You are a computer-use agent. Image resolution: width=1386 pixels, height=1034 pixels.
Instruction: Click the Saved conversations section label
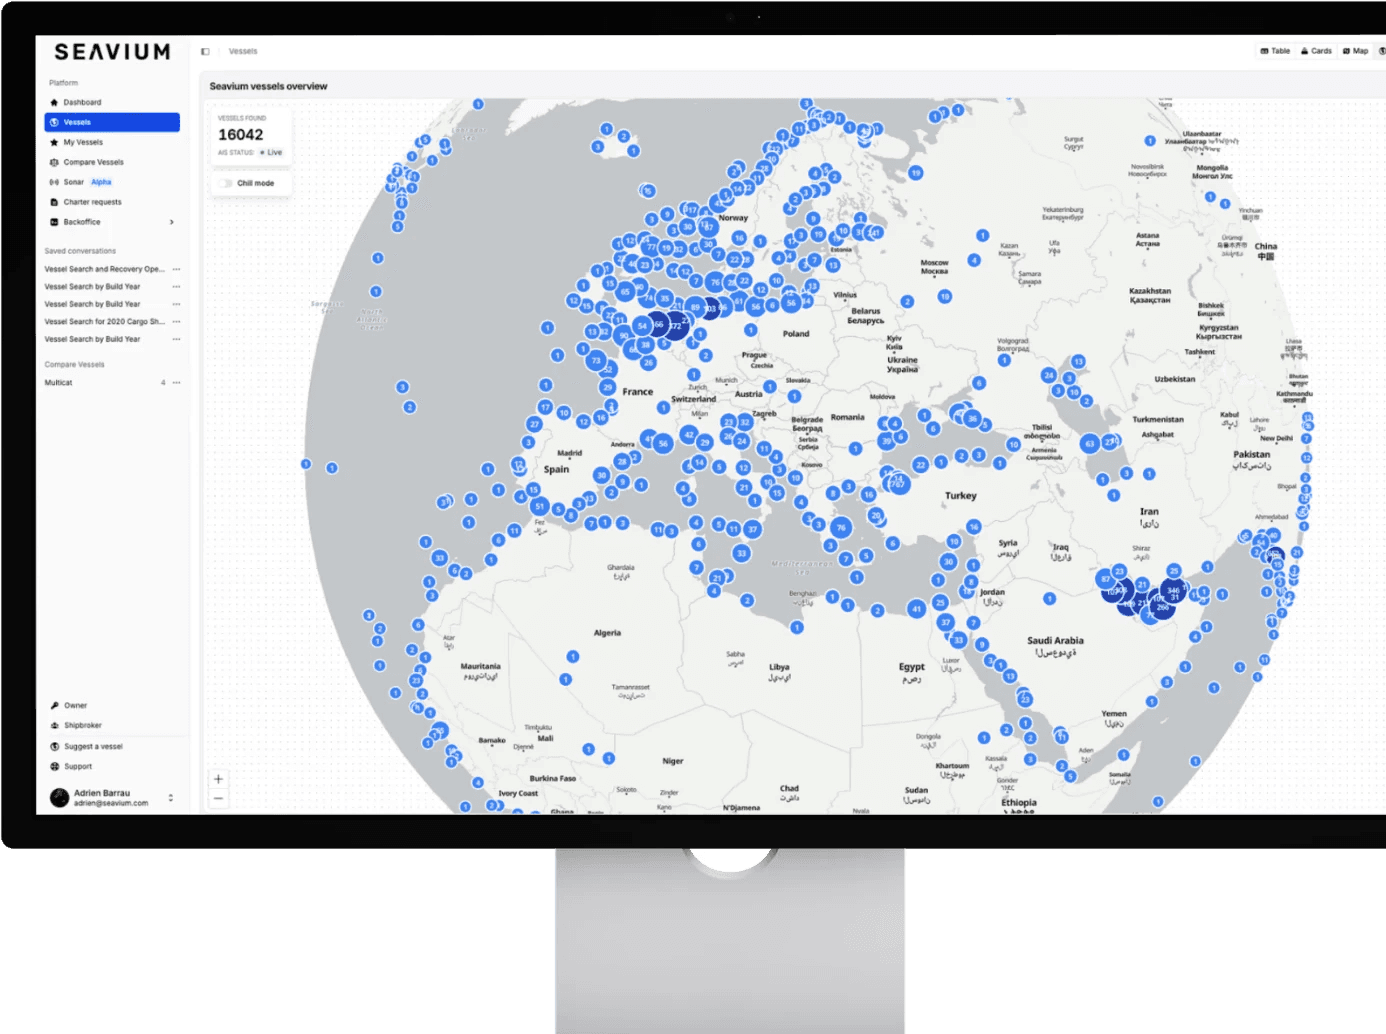[x=80, y=251]
